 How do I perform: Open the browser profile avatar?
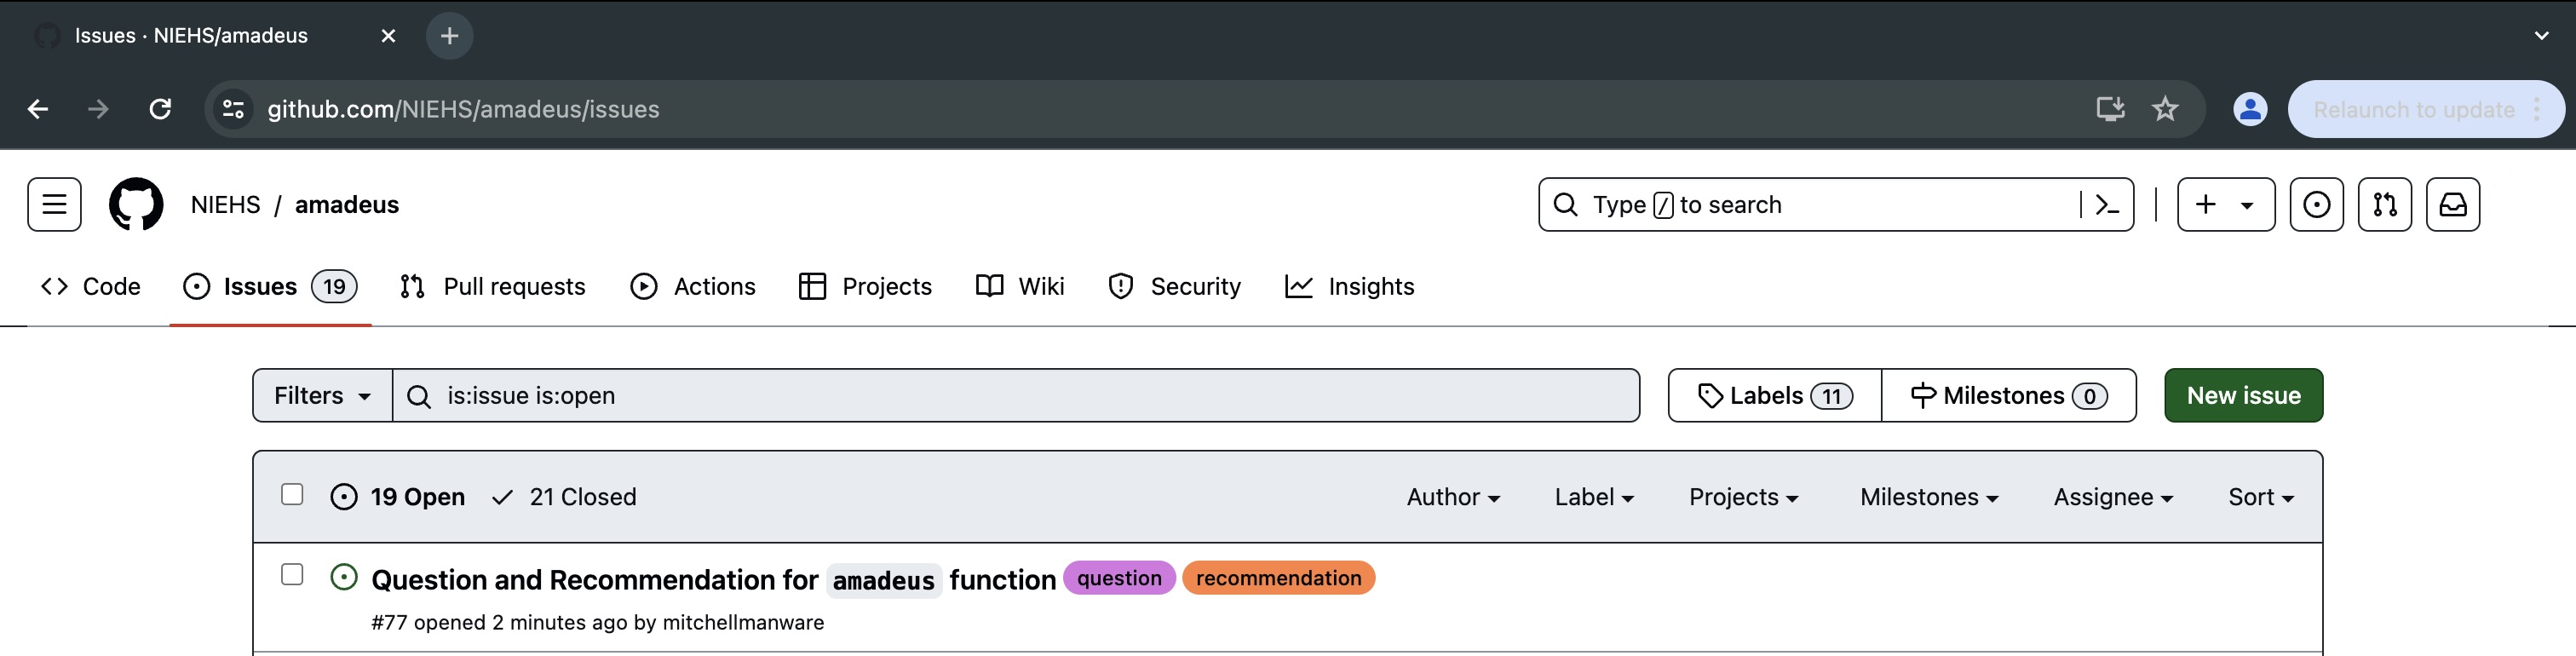[x=2250, y=109]
